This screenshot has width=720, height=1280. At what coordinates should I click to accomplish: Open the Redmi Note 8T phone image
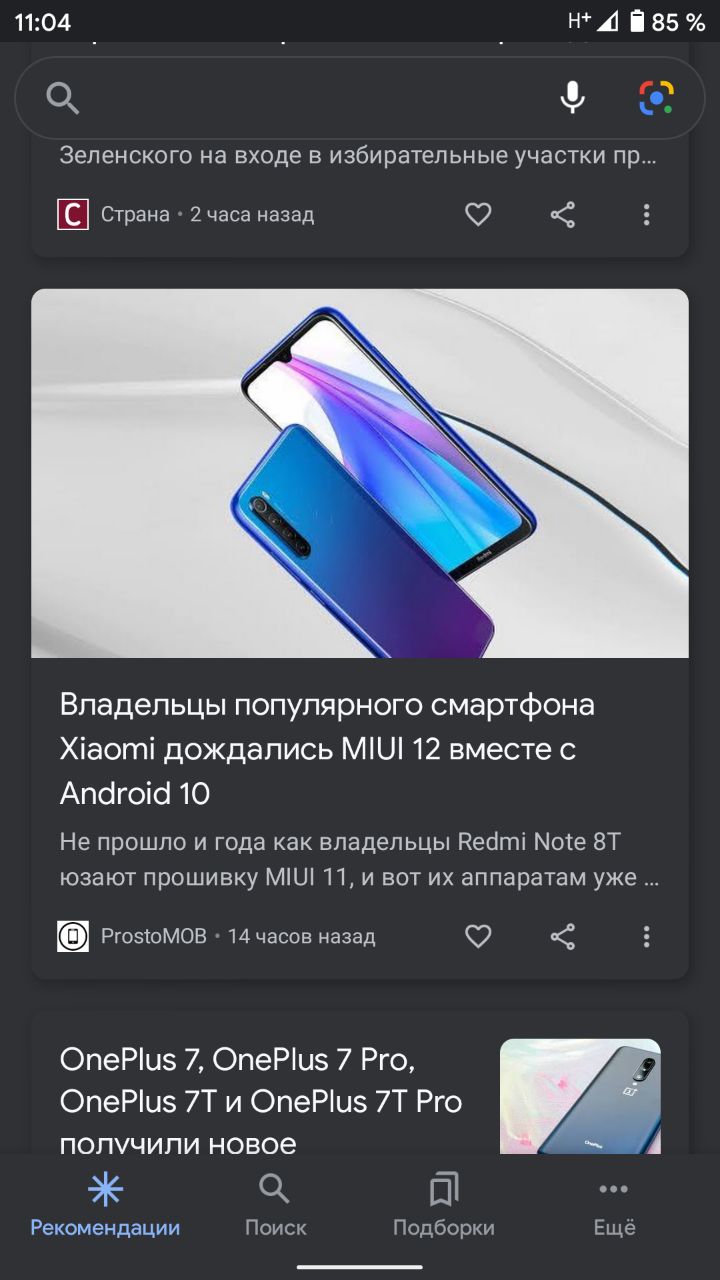tap(360, 473)
